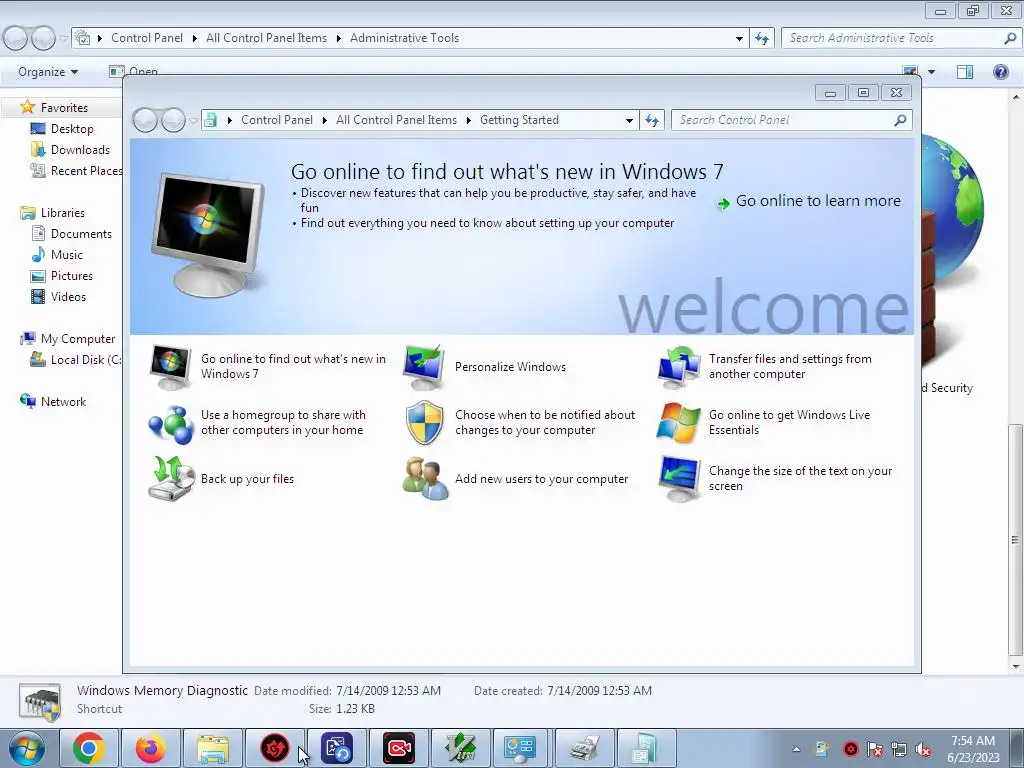Expand the arrow after Control Panel in Administrative Tools
Screen dimensions: 1024x768
195,39
